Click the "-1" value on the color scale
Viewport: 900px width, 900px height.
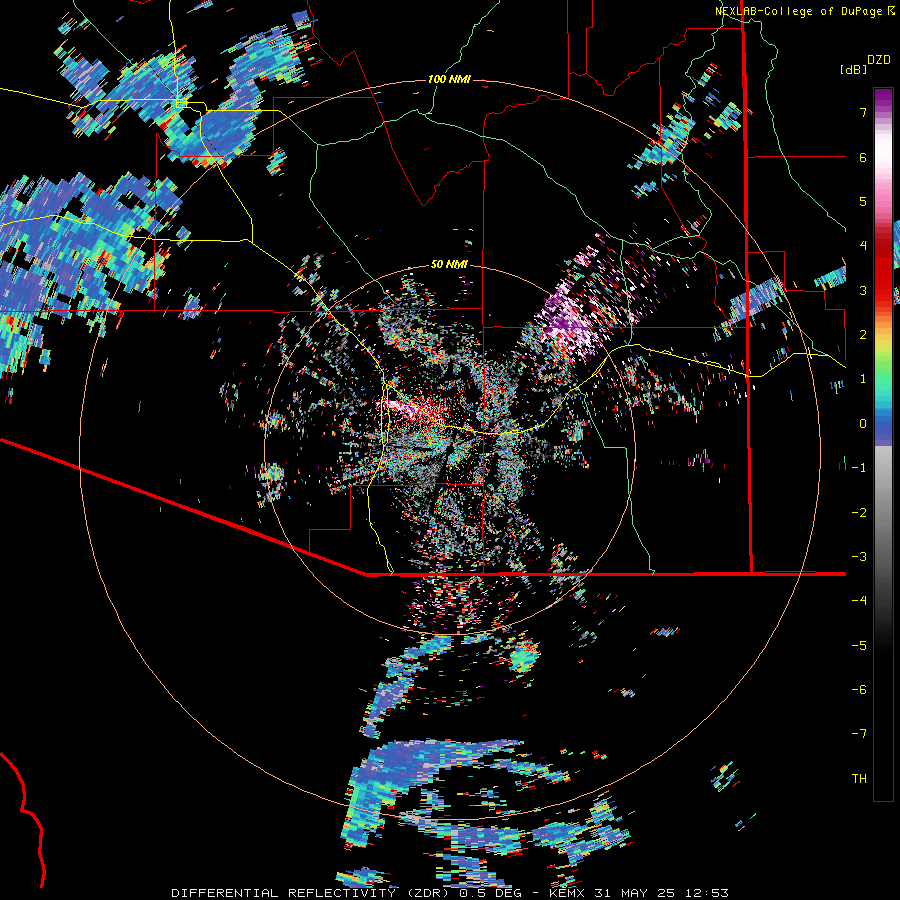pyautogui.click(x=859, y=468)
